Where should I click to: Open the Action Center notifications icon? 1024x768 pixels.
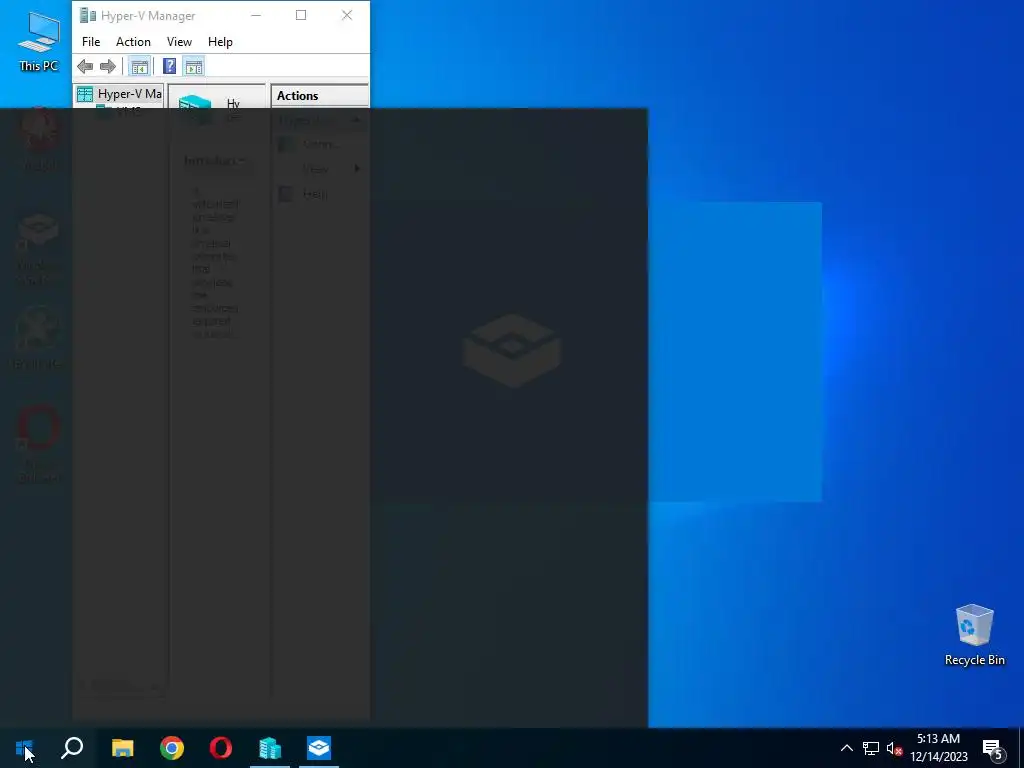point(993,748)
